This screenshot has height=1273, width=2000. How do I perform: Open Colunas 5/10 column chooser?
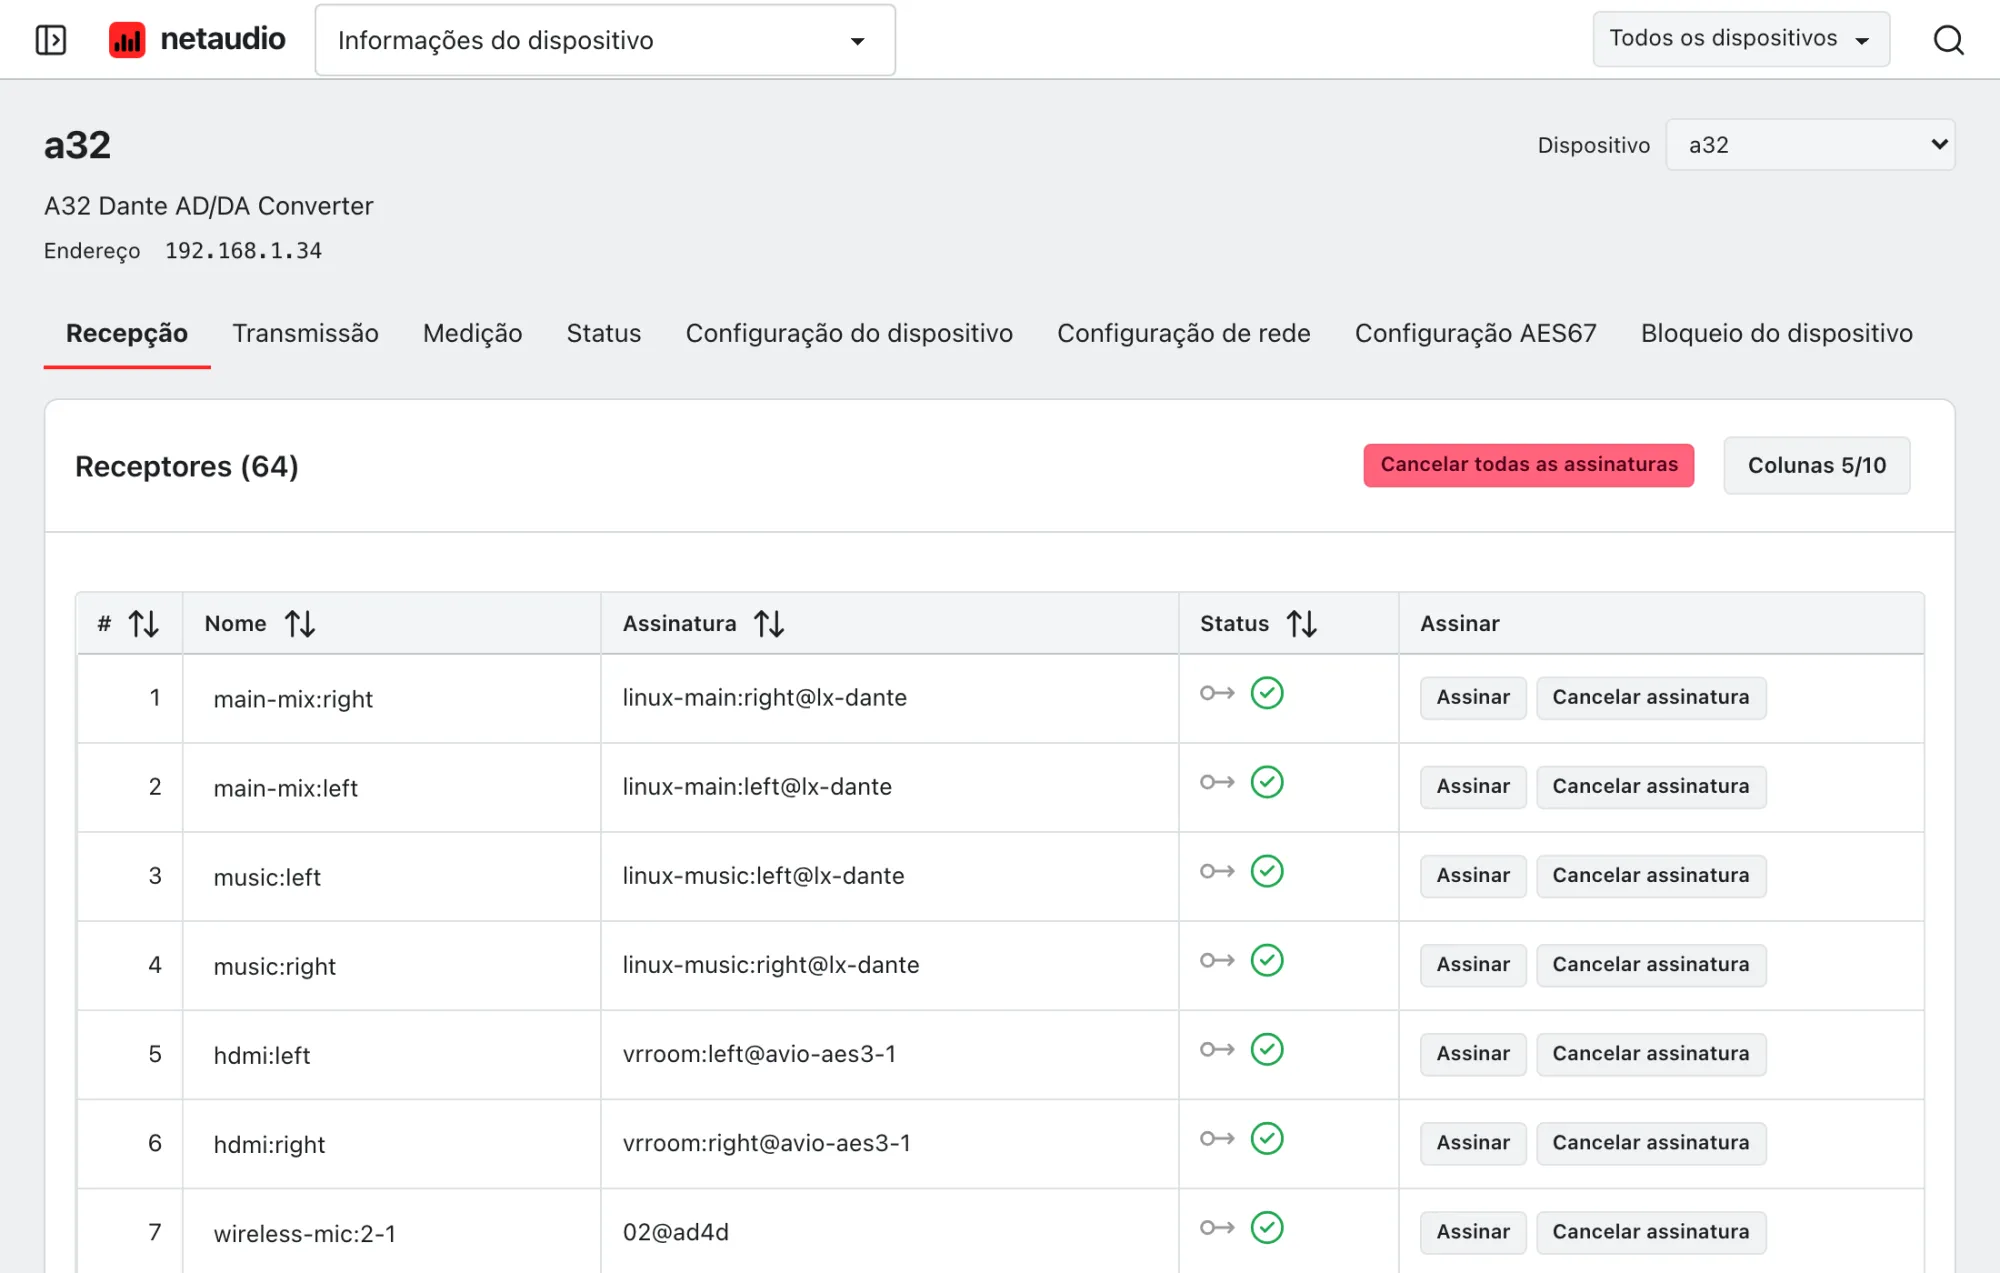[x=1817, y=466]
